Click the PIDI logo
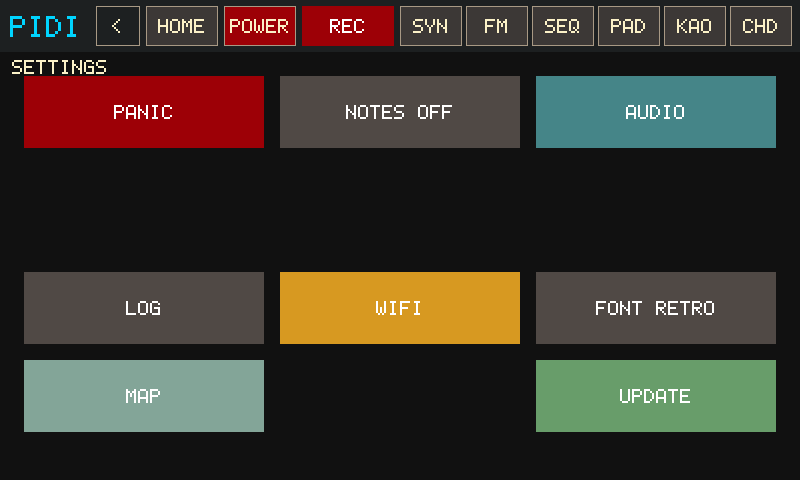The height and width of the screenshot is (480, 800). [43, 27]
